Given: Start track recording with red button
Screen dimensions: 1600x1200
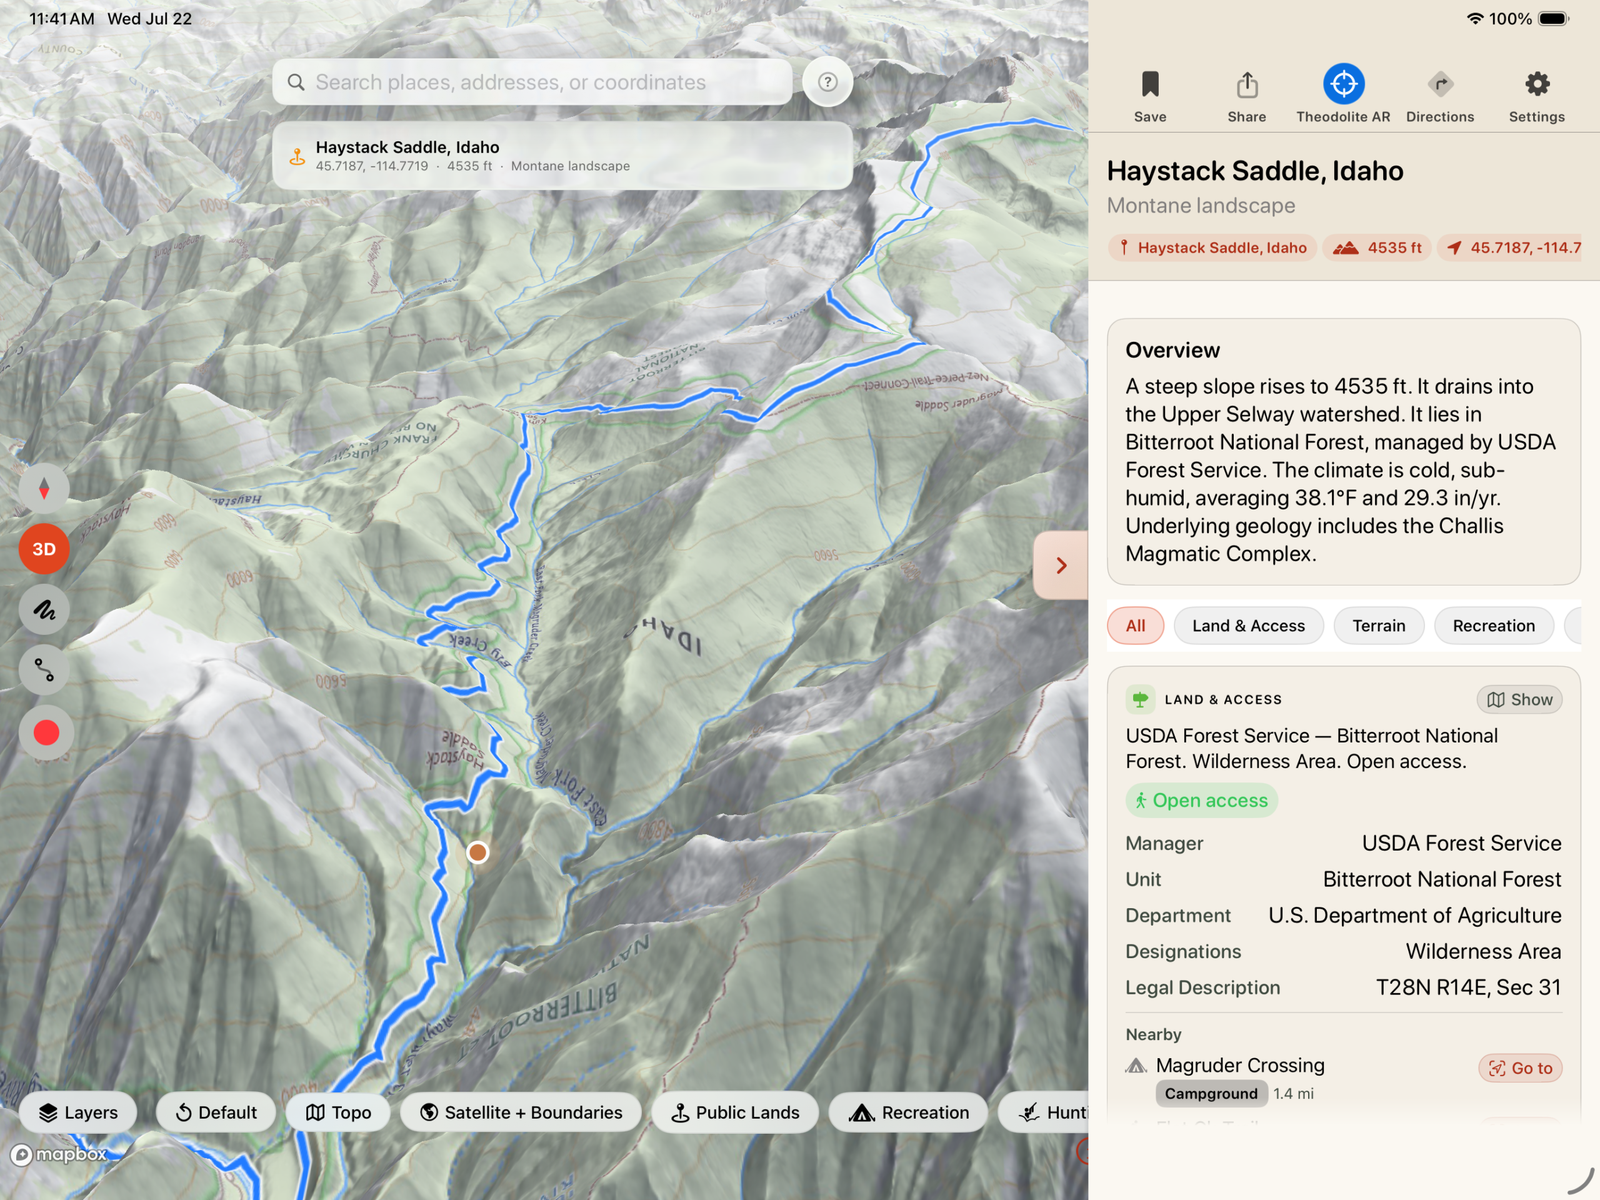Looking at the screenshot, I should tap(46, 733).
